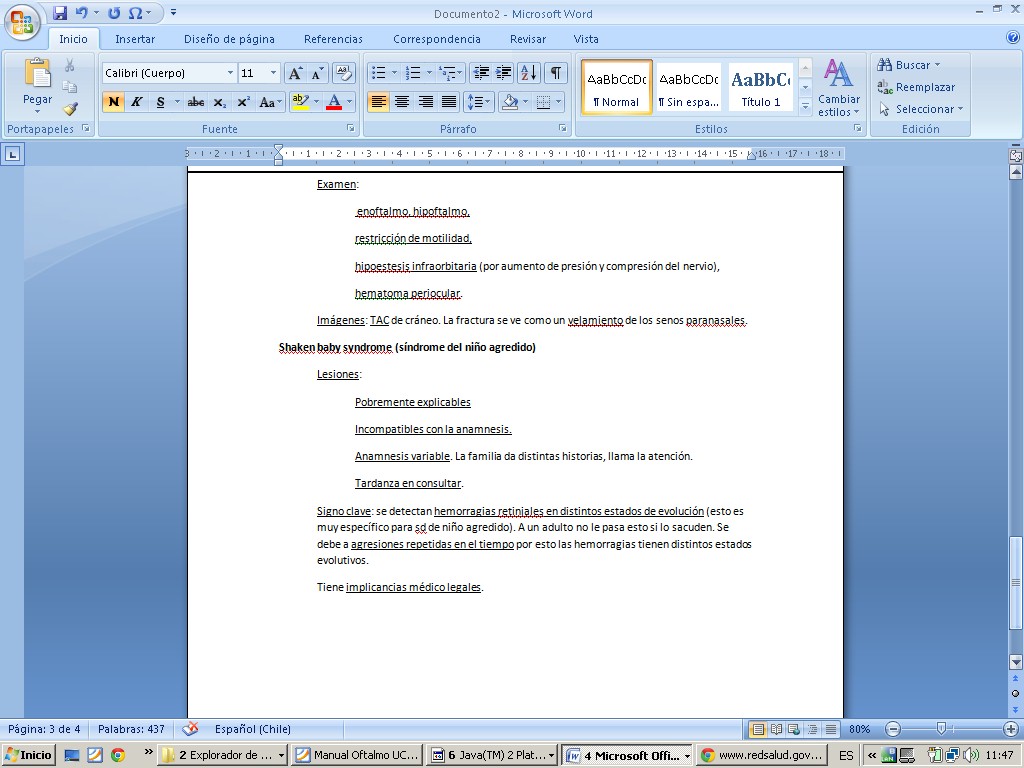Click the Format Painter brush icon
The height and width of the screenshot is (768, 1024).
click(70, 109)
